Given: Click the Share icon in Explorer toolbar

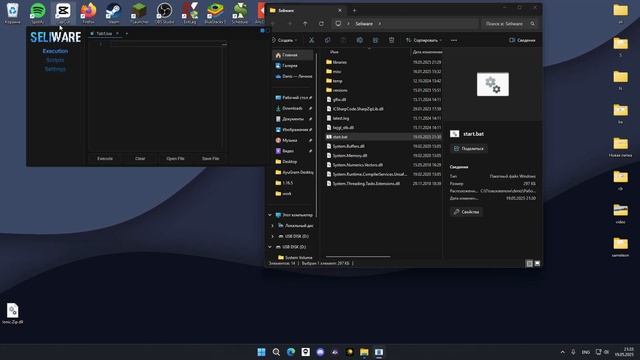Looking at the screenshot, I should click(x=375, y=40).
